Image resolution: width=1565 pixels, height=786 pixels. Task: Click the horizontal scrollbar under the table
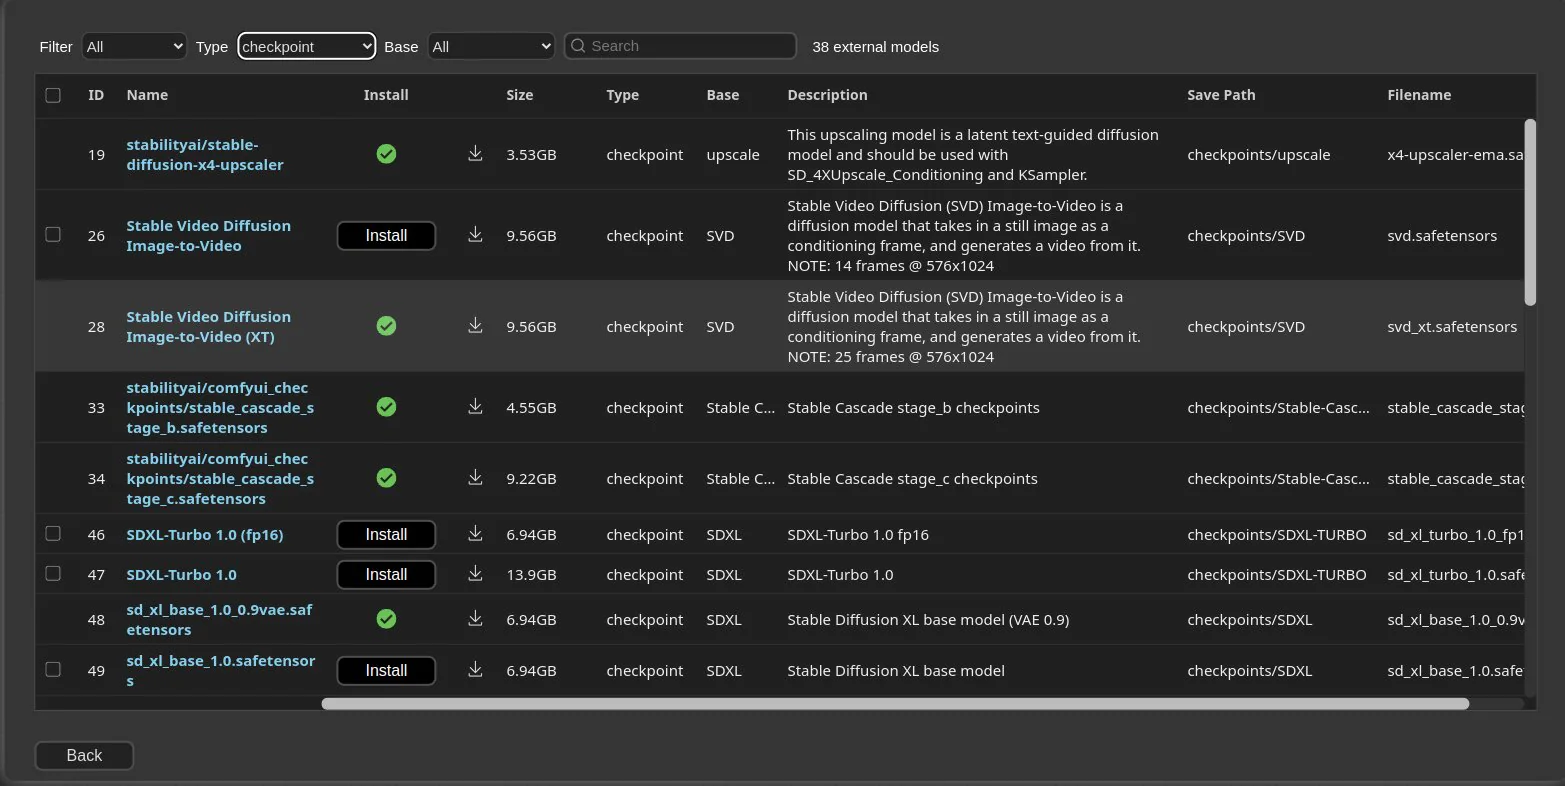point(895,704)
